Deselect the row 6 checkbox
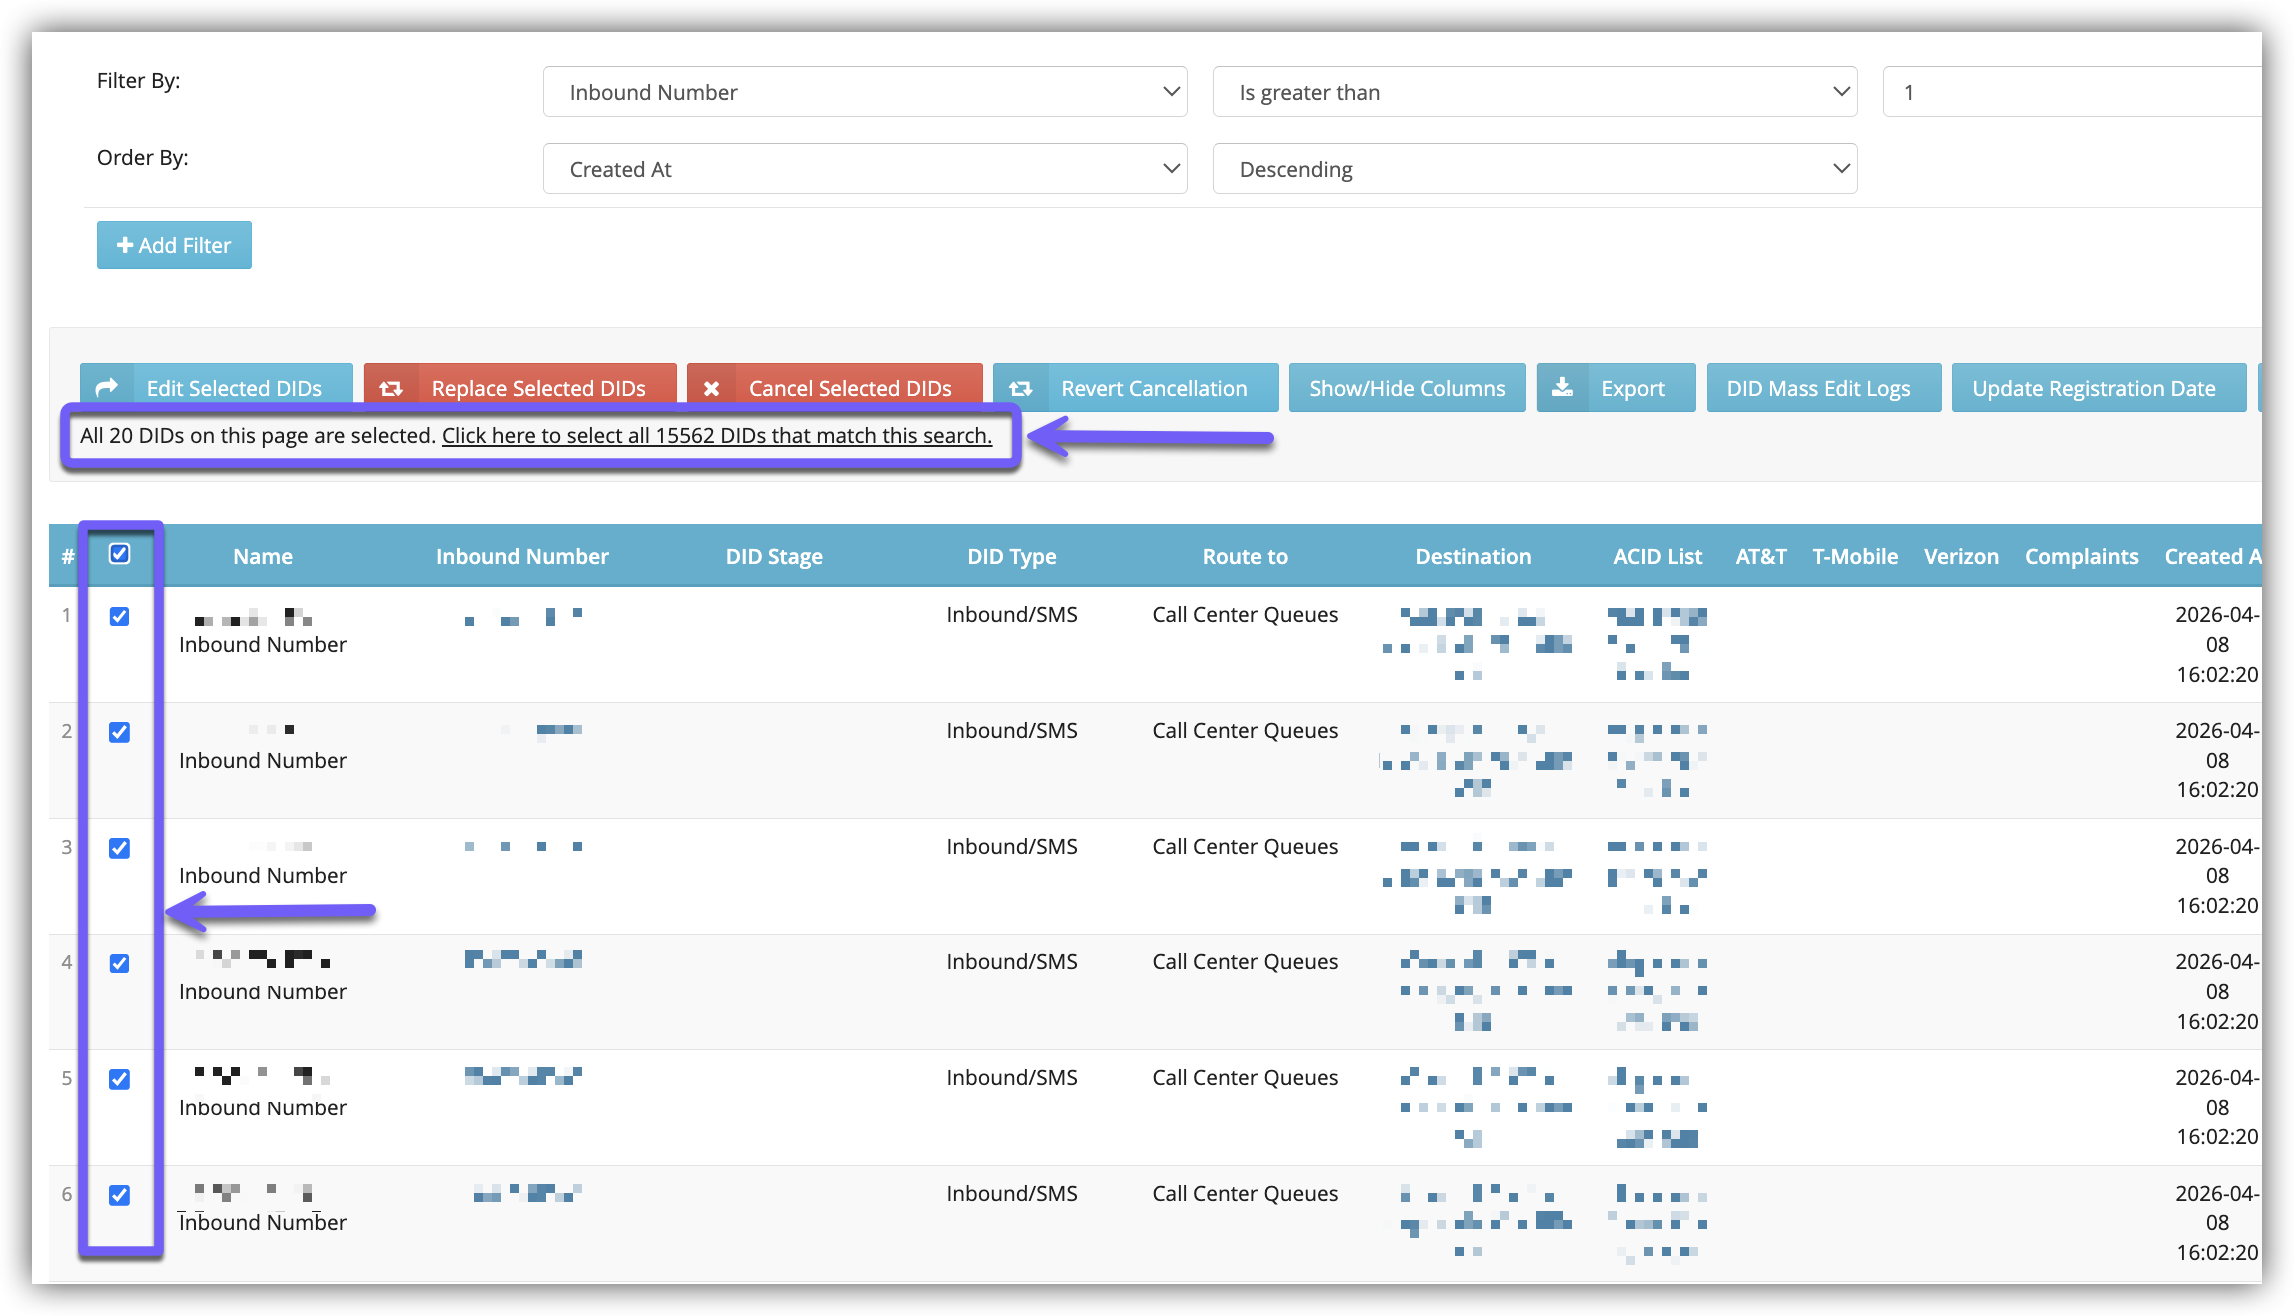The image size is (2294, 1316). pyautogui.click(x=119, y=1195)
